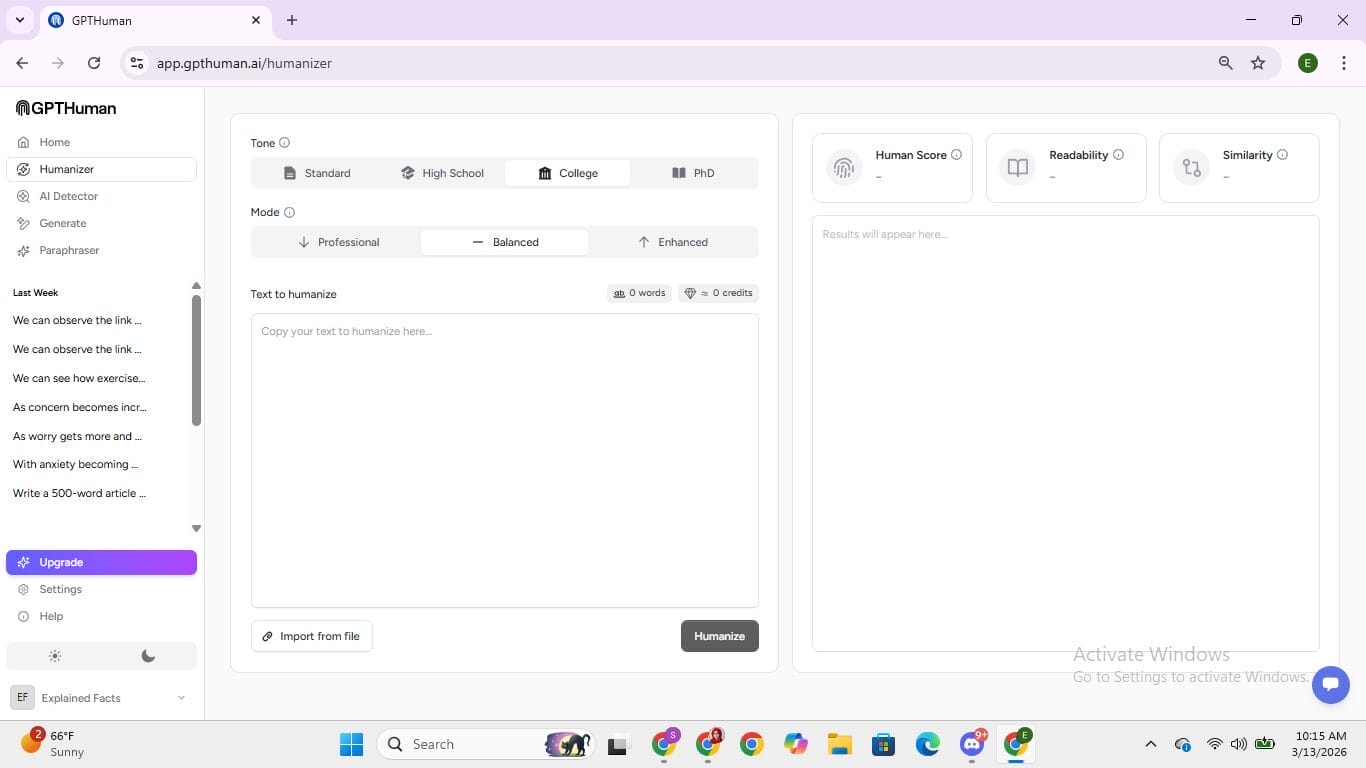1366x768 pixels.
Task: Click the 0 words counter badge
Action: (639, 293)
